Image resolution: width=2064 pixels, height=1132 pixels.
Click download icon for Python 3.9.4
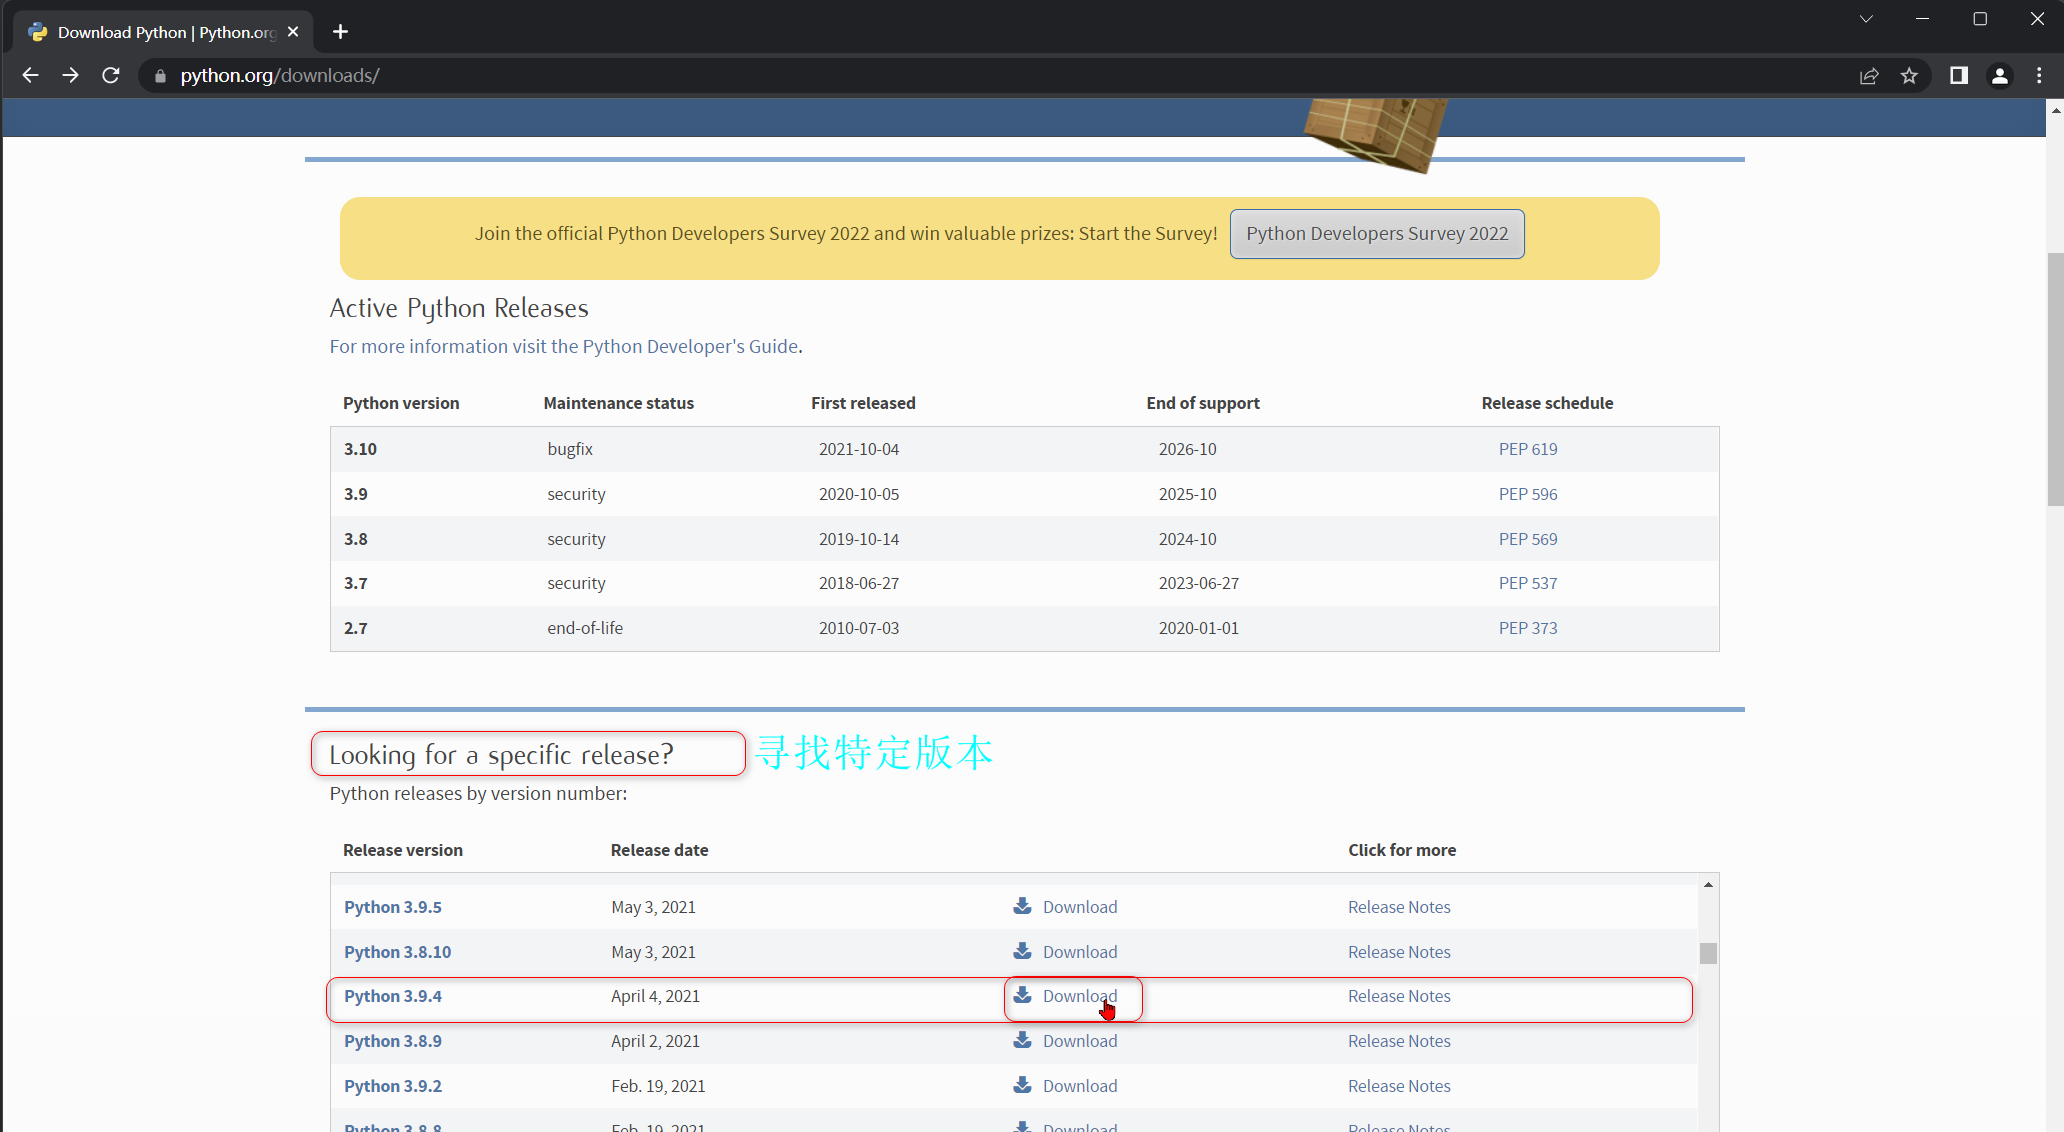pyautogui.click(x=1022, y=995)
